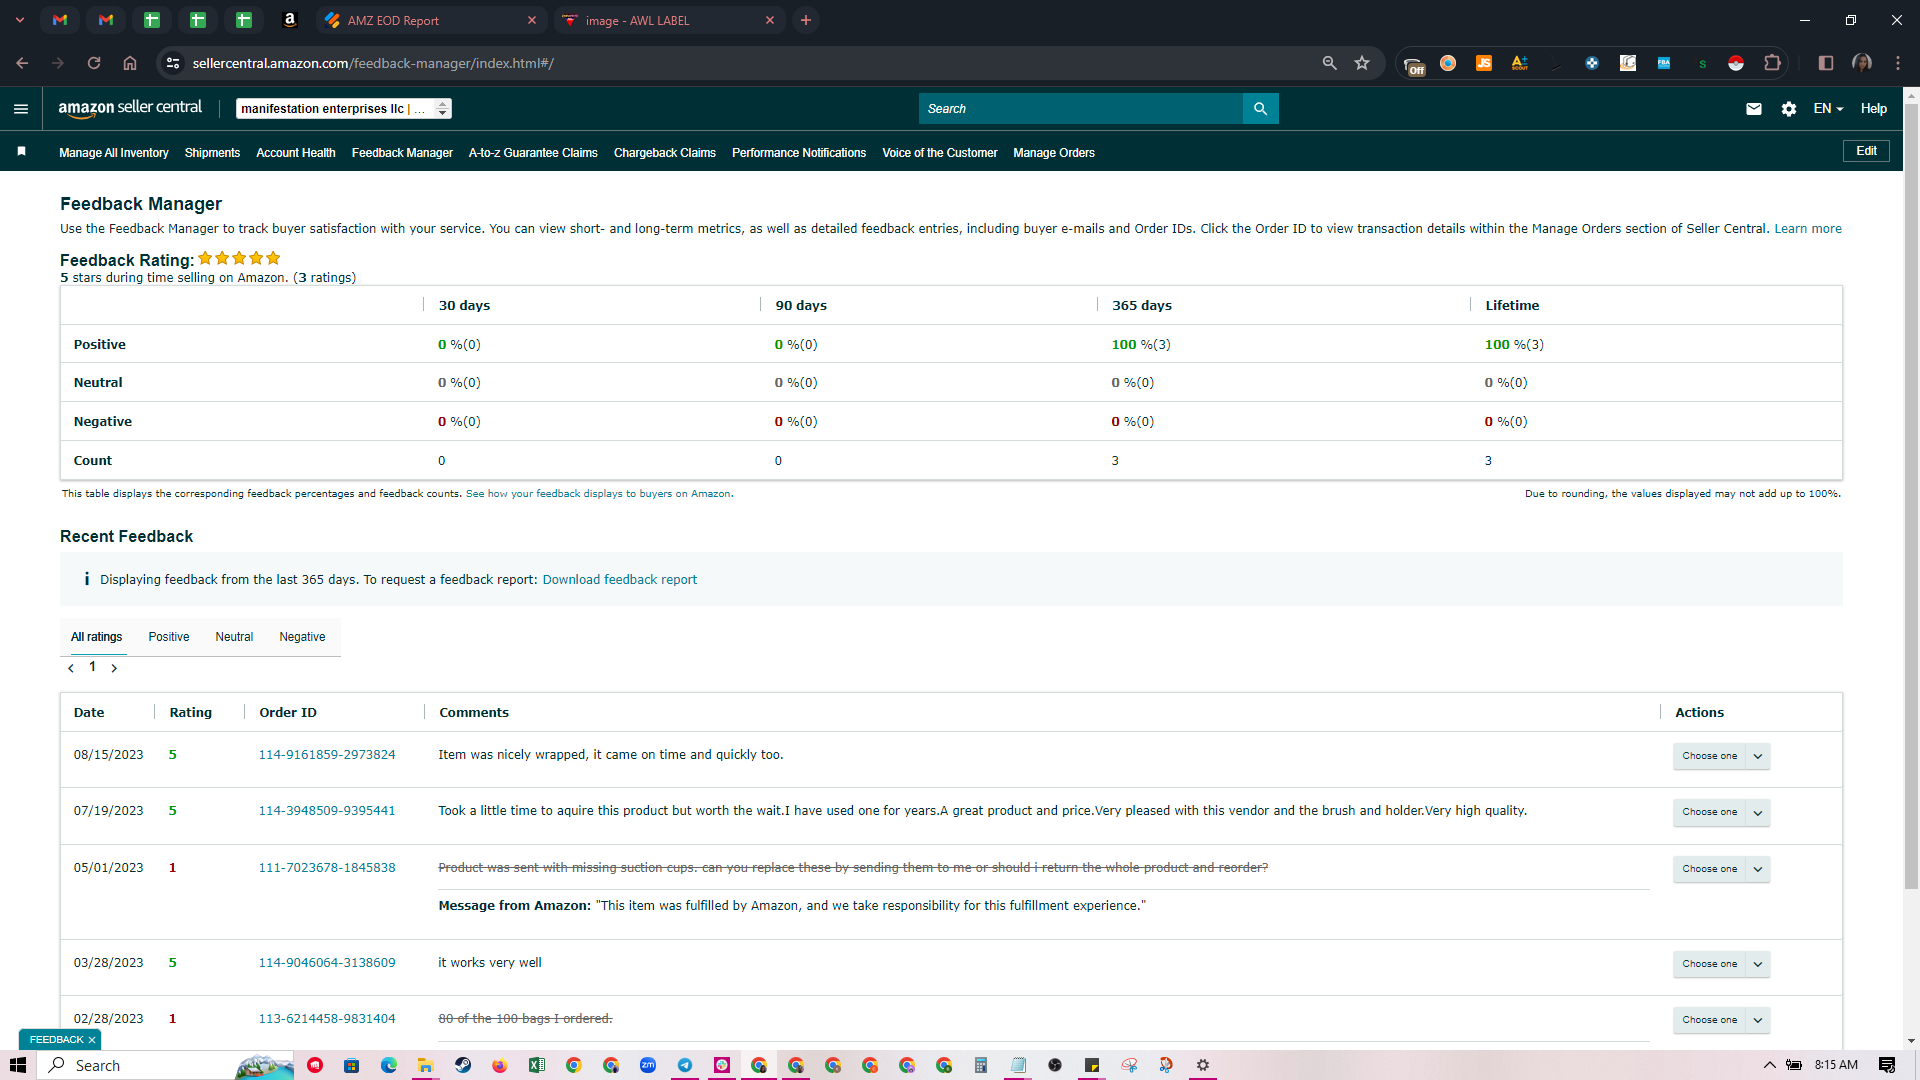Open Choose one dropdown for 02/28/2023 feedback
Screen dimensions: 1920x1080
(1721, 1020)
